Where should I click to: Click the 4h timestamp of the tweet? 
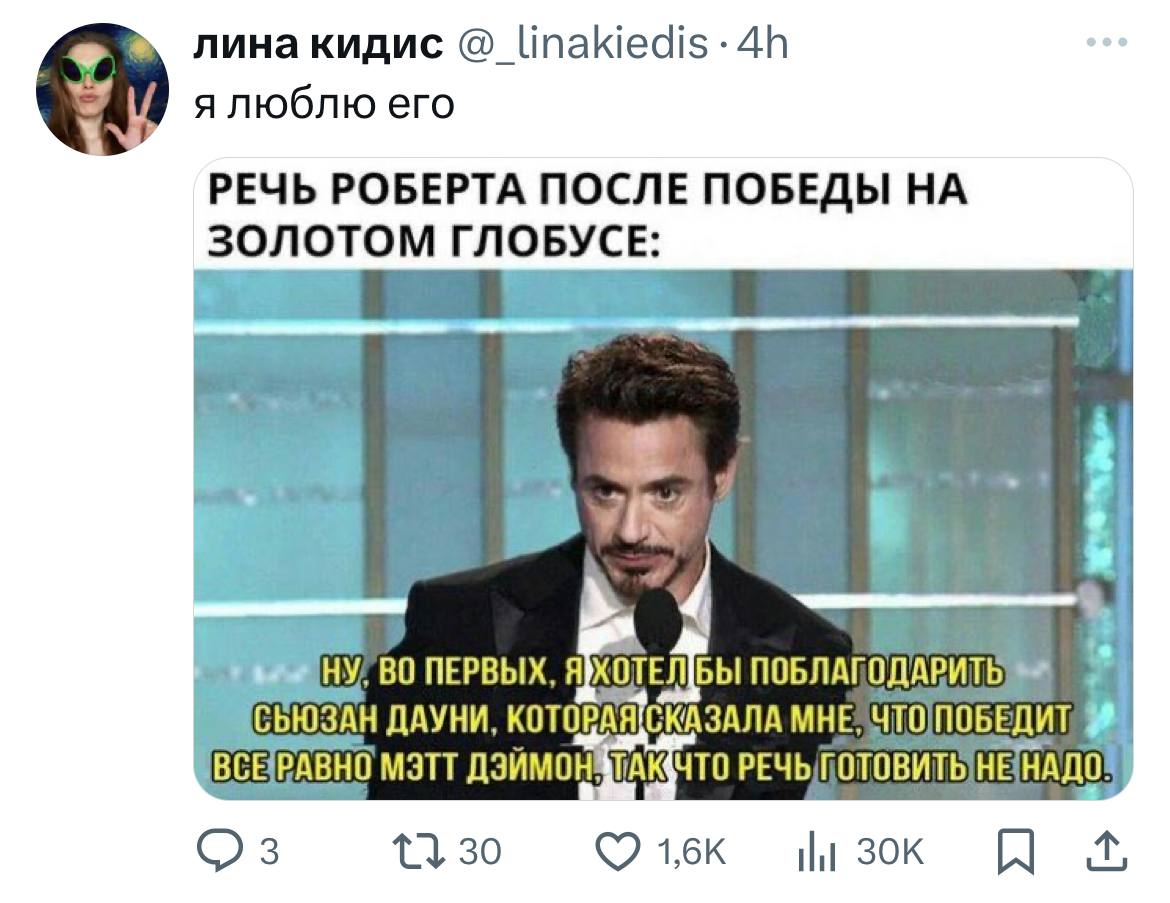[x=763, y=44]
